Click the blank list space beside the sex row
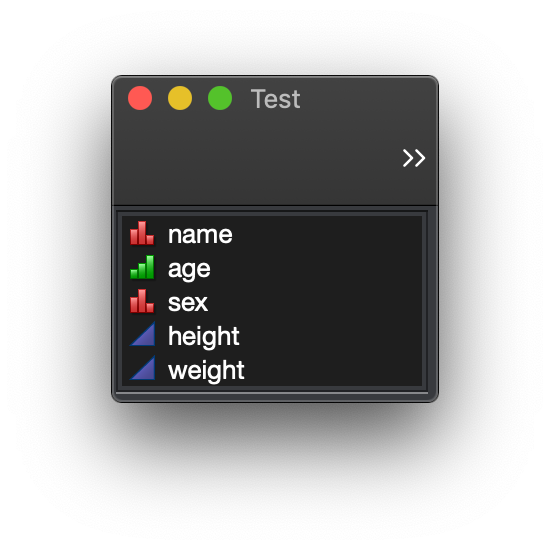 [316, 302]
